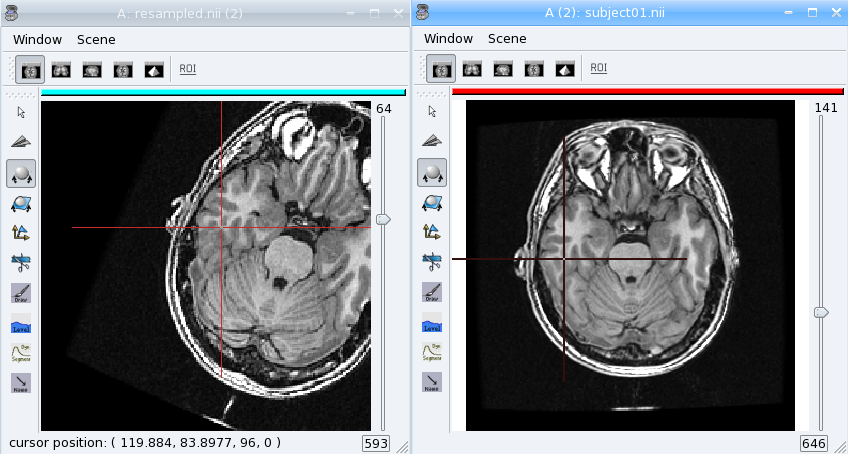Toggle axial view in resampled.nii toolbar
848x454 pixels.
tap(30, 69)
